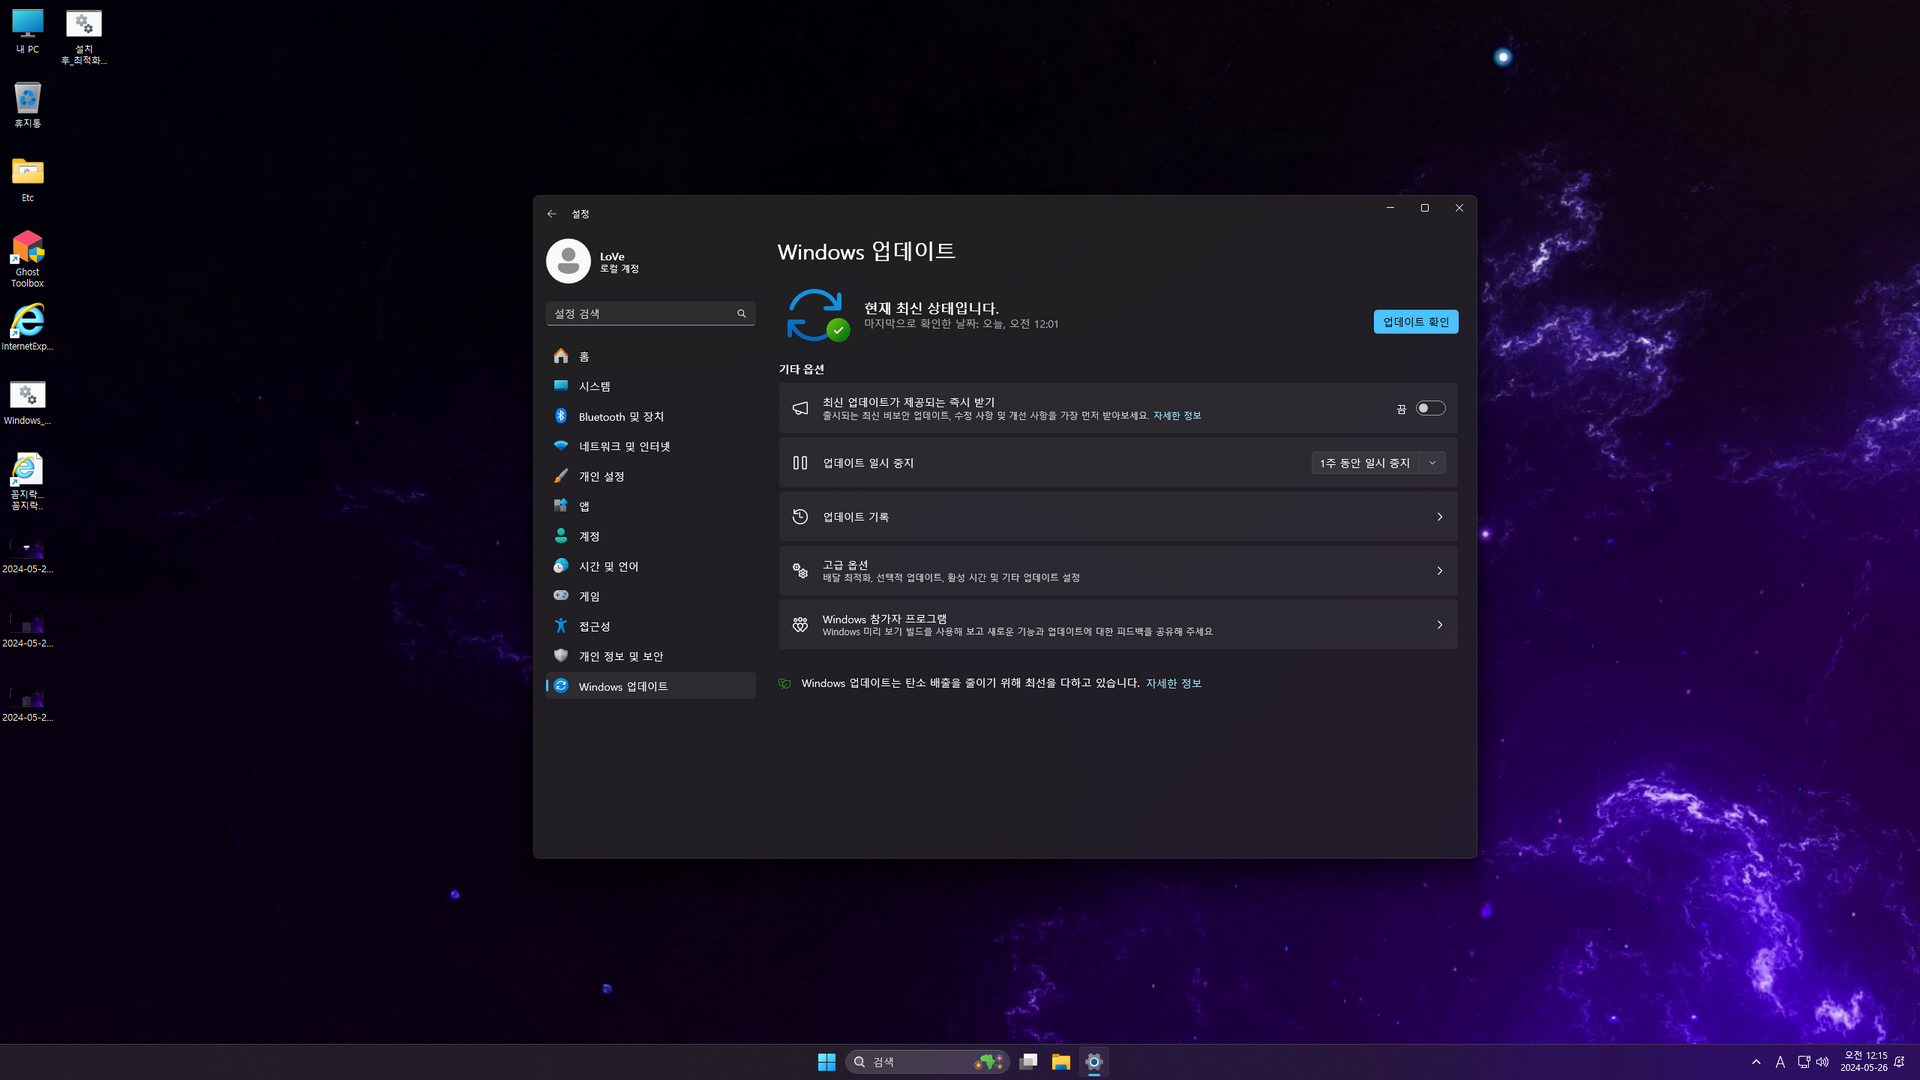Click the search magnifier icon in settings search
1920x1080 pixels.
(741, 314)
